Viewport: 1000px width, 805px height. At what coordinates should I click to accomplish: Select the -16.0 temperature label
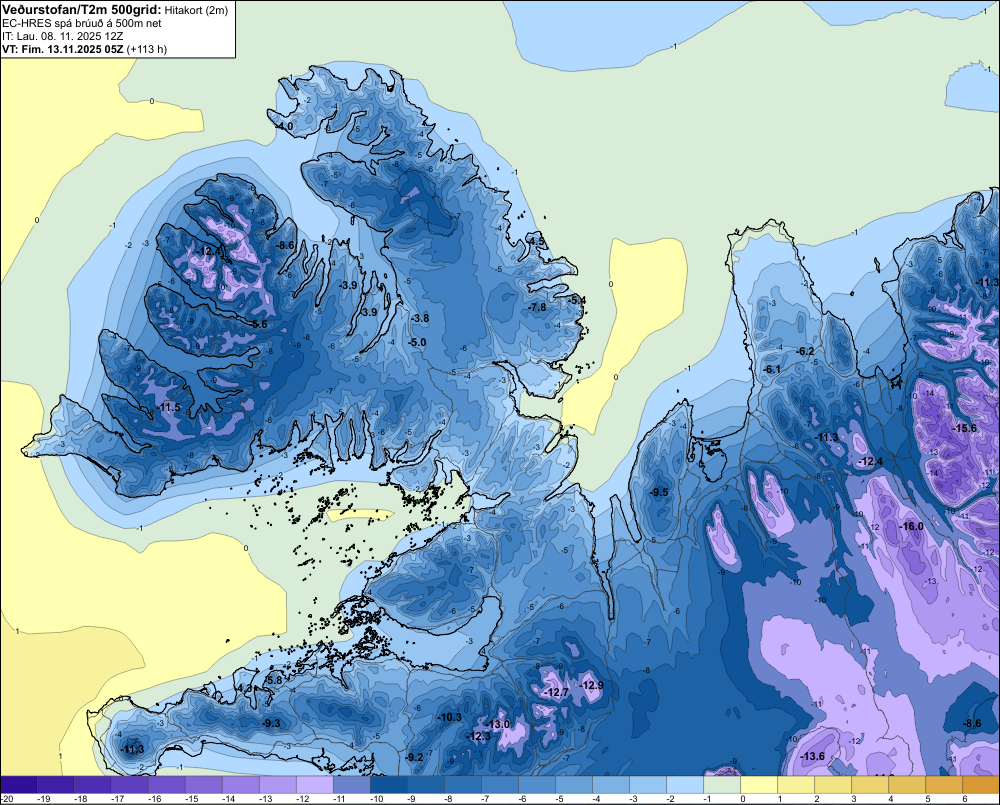(x=911, y=526)
